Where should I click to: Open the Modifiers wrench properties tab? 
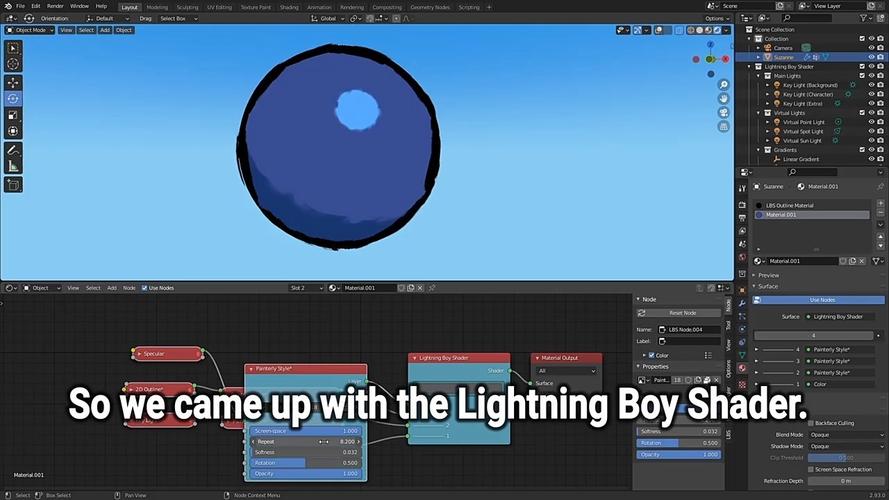pyautogui.click(x=742, y=303)
